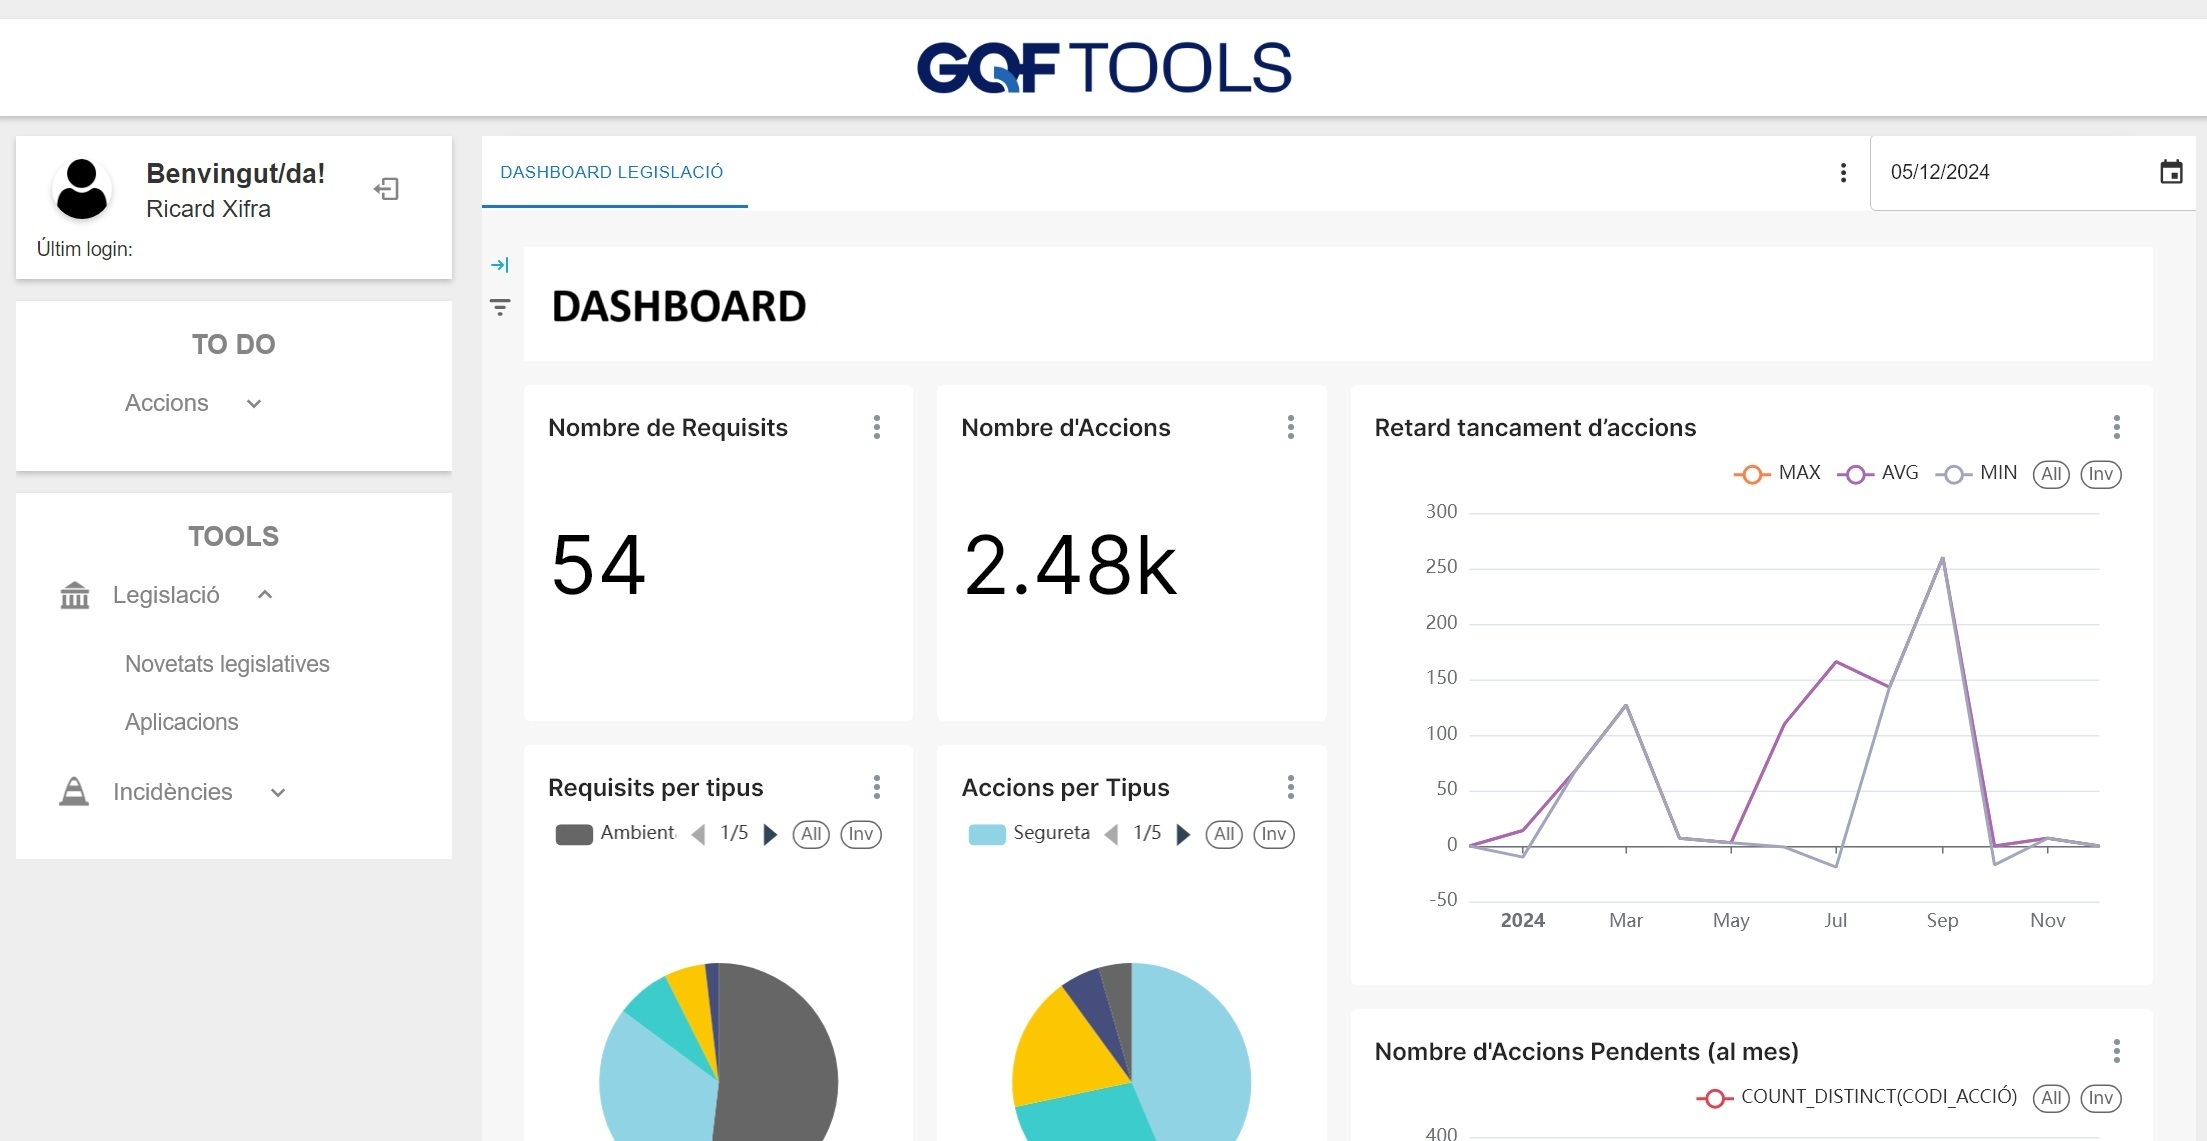Open the calendar date picker icon
2207x1141 pixels.
click(x=2171, y=172)
